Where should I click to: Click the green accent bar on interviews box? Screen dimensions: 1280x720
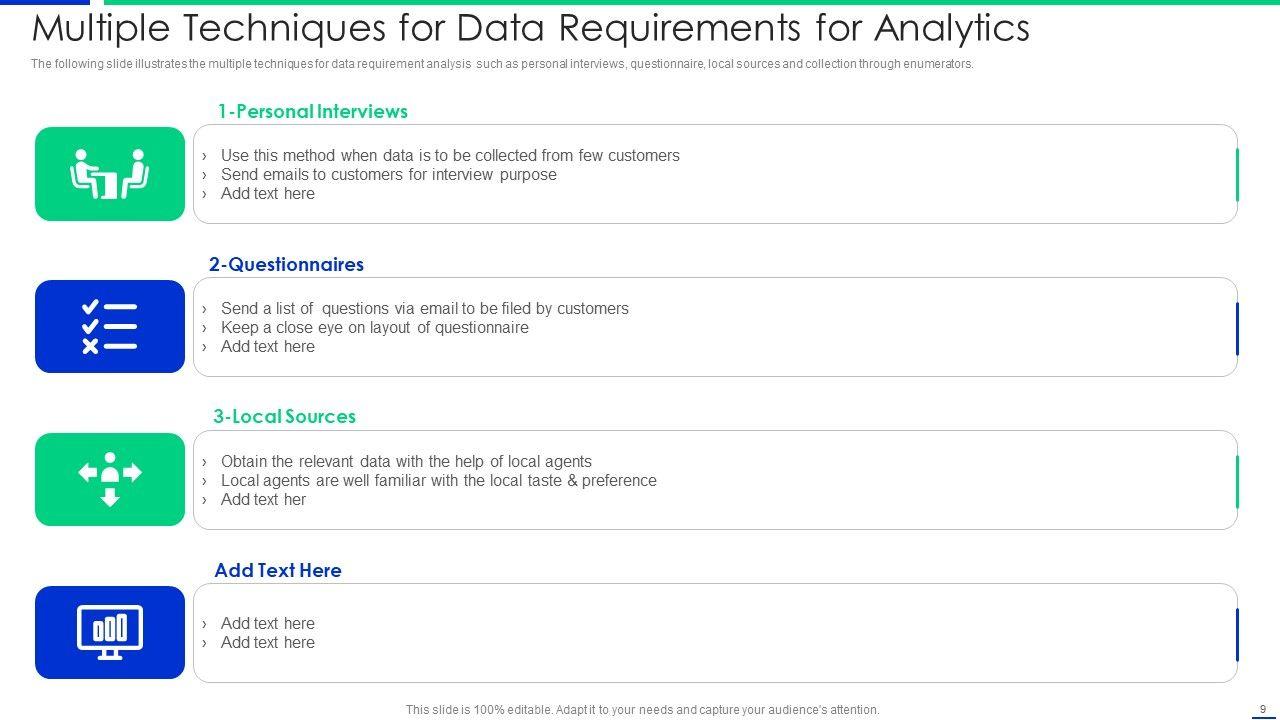point(1237,174)
